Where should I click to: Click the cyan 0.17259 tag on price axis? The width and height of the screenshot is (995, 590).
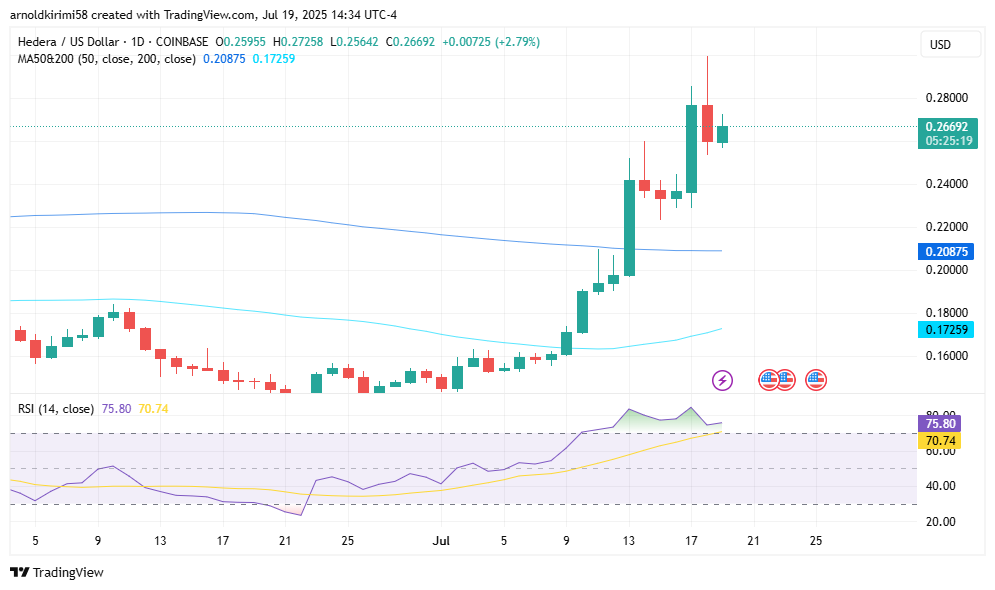[946, 329]
